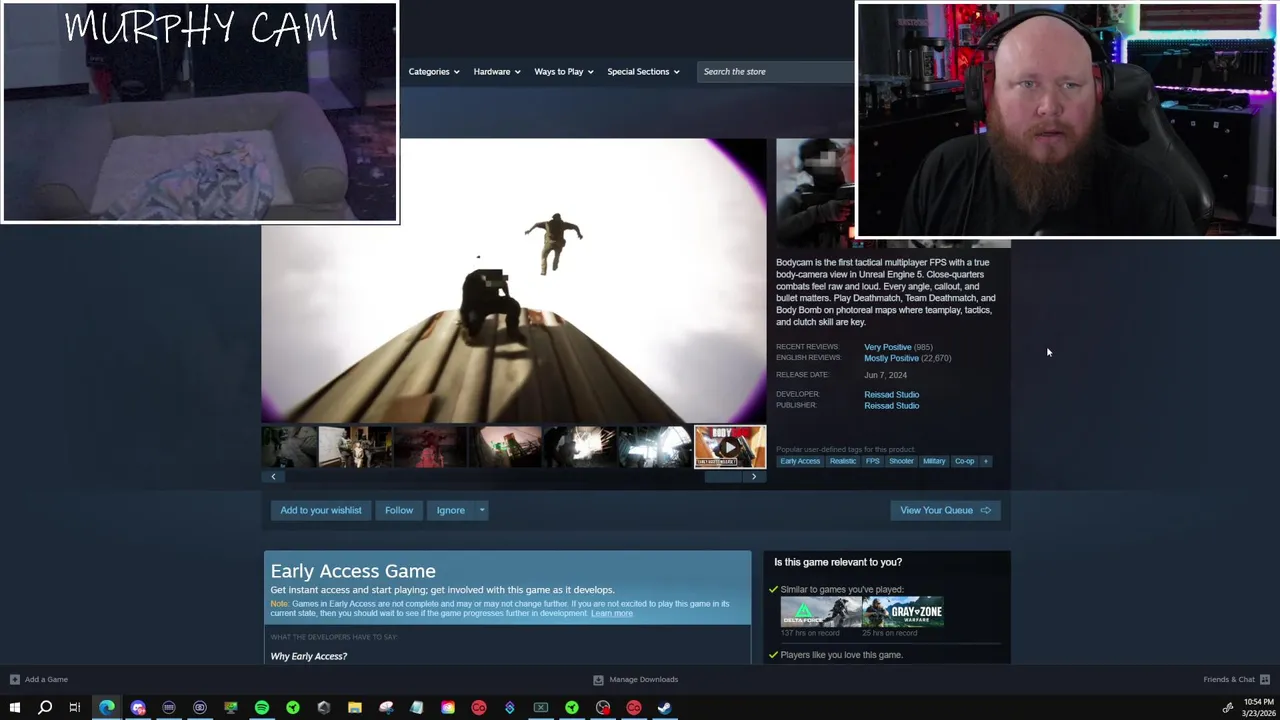Open the Friends & Chat icon
This screenshot has height=720, width=1280.
pyautogui.click(x=1265, y=680)
